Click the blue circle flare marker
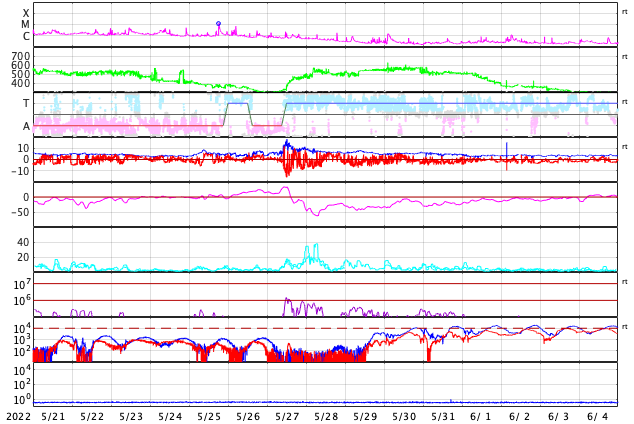Image resolution: width=634 pixels, height=424 pixels. (x=218, y=24)
